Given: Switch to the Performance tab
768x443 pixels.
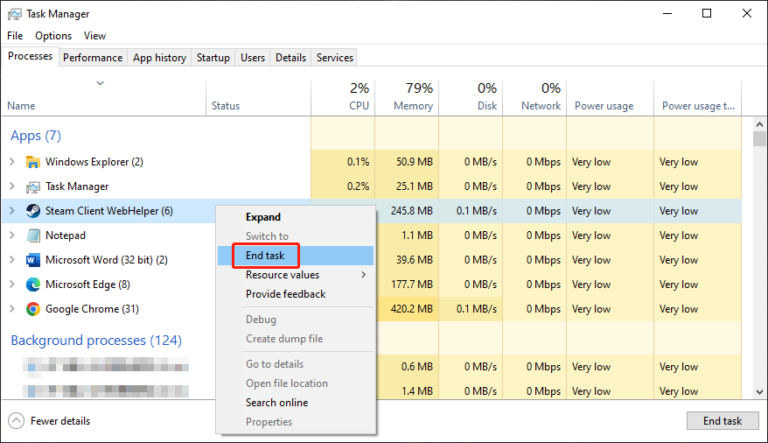Looking at the screenshot, I should 93,58.
